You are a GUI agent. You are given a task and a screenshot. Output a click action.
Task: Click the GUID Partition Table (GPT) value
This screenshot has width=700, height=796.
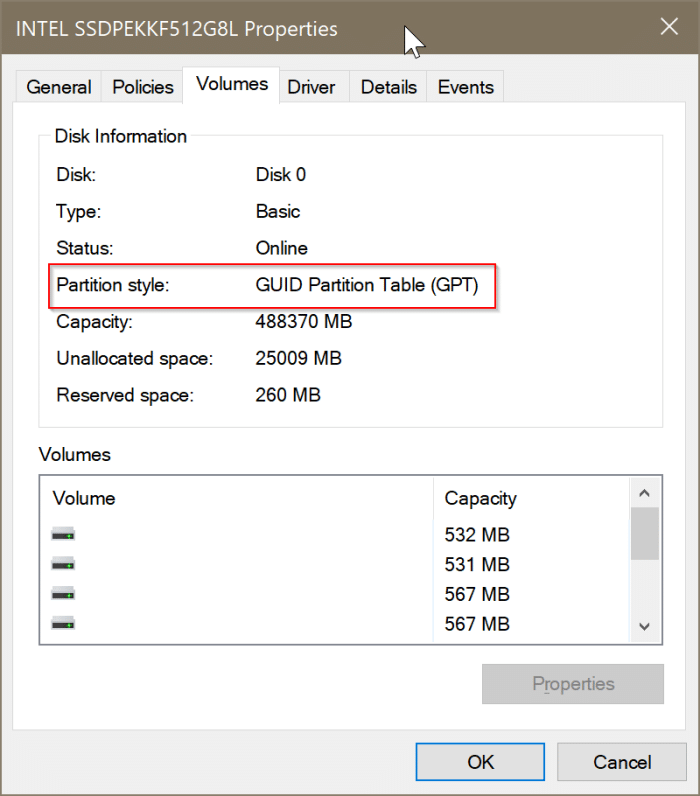tap(366, 285)
